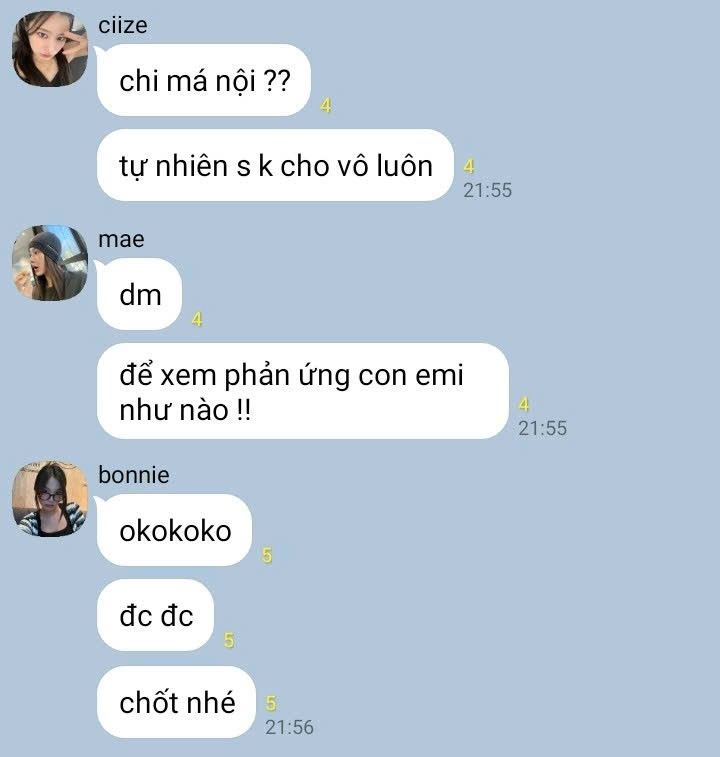The height and width of the screenshot is (757, 720).
Task: Tap the "chốt nhé" message bubble
Action: point(176,702)
